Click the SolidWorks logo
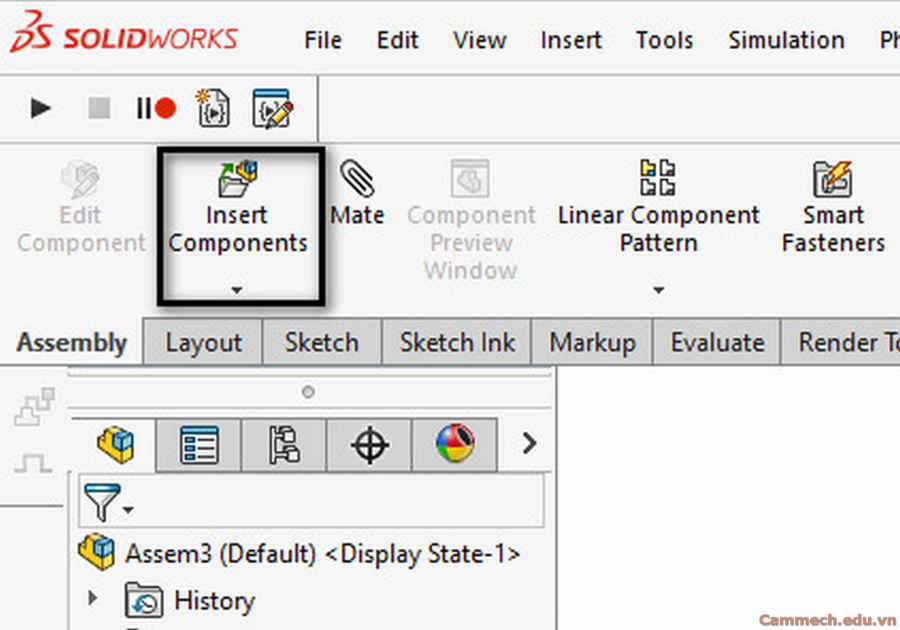 coord(123,33)
